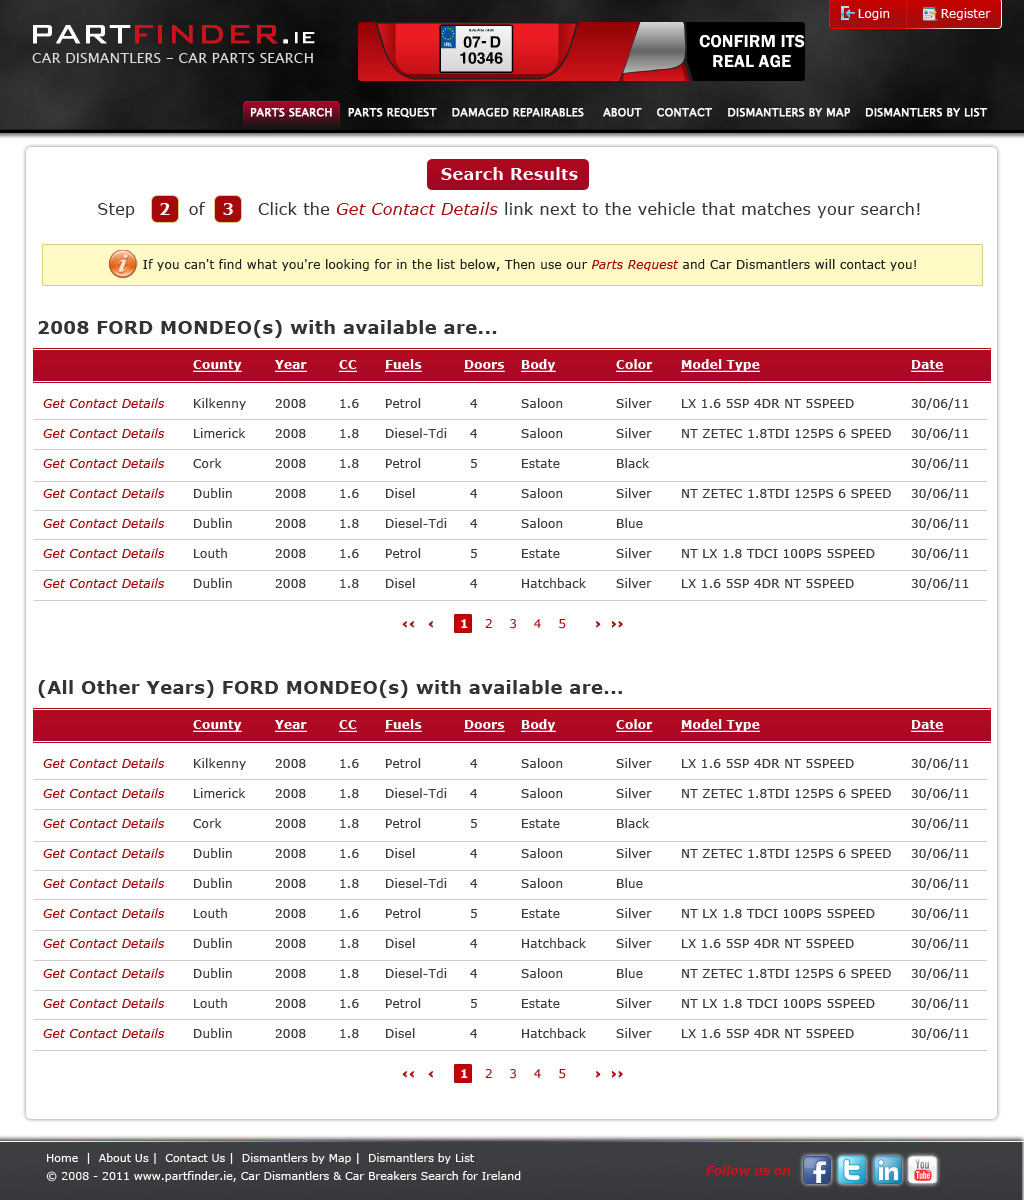
Task: Open the Twitter icon in the footer
Action: [x=852, y=1170]
